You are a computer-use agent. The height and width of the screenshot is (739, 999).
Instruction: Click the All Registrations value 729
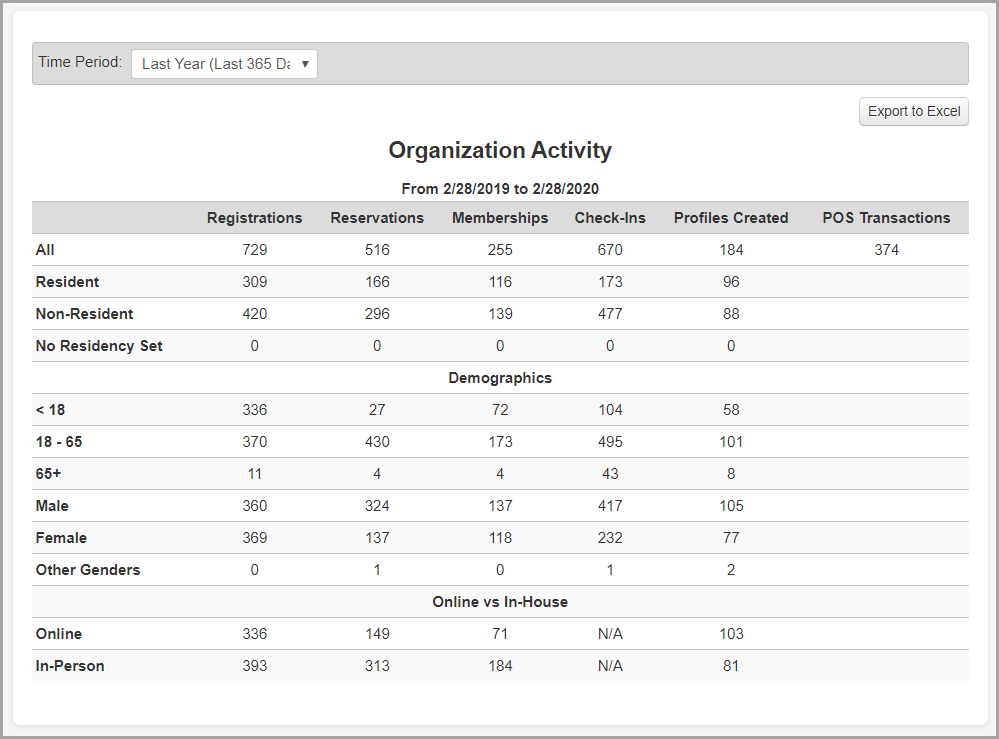[254, 250]
